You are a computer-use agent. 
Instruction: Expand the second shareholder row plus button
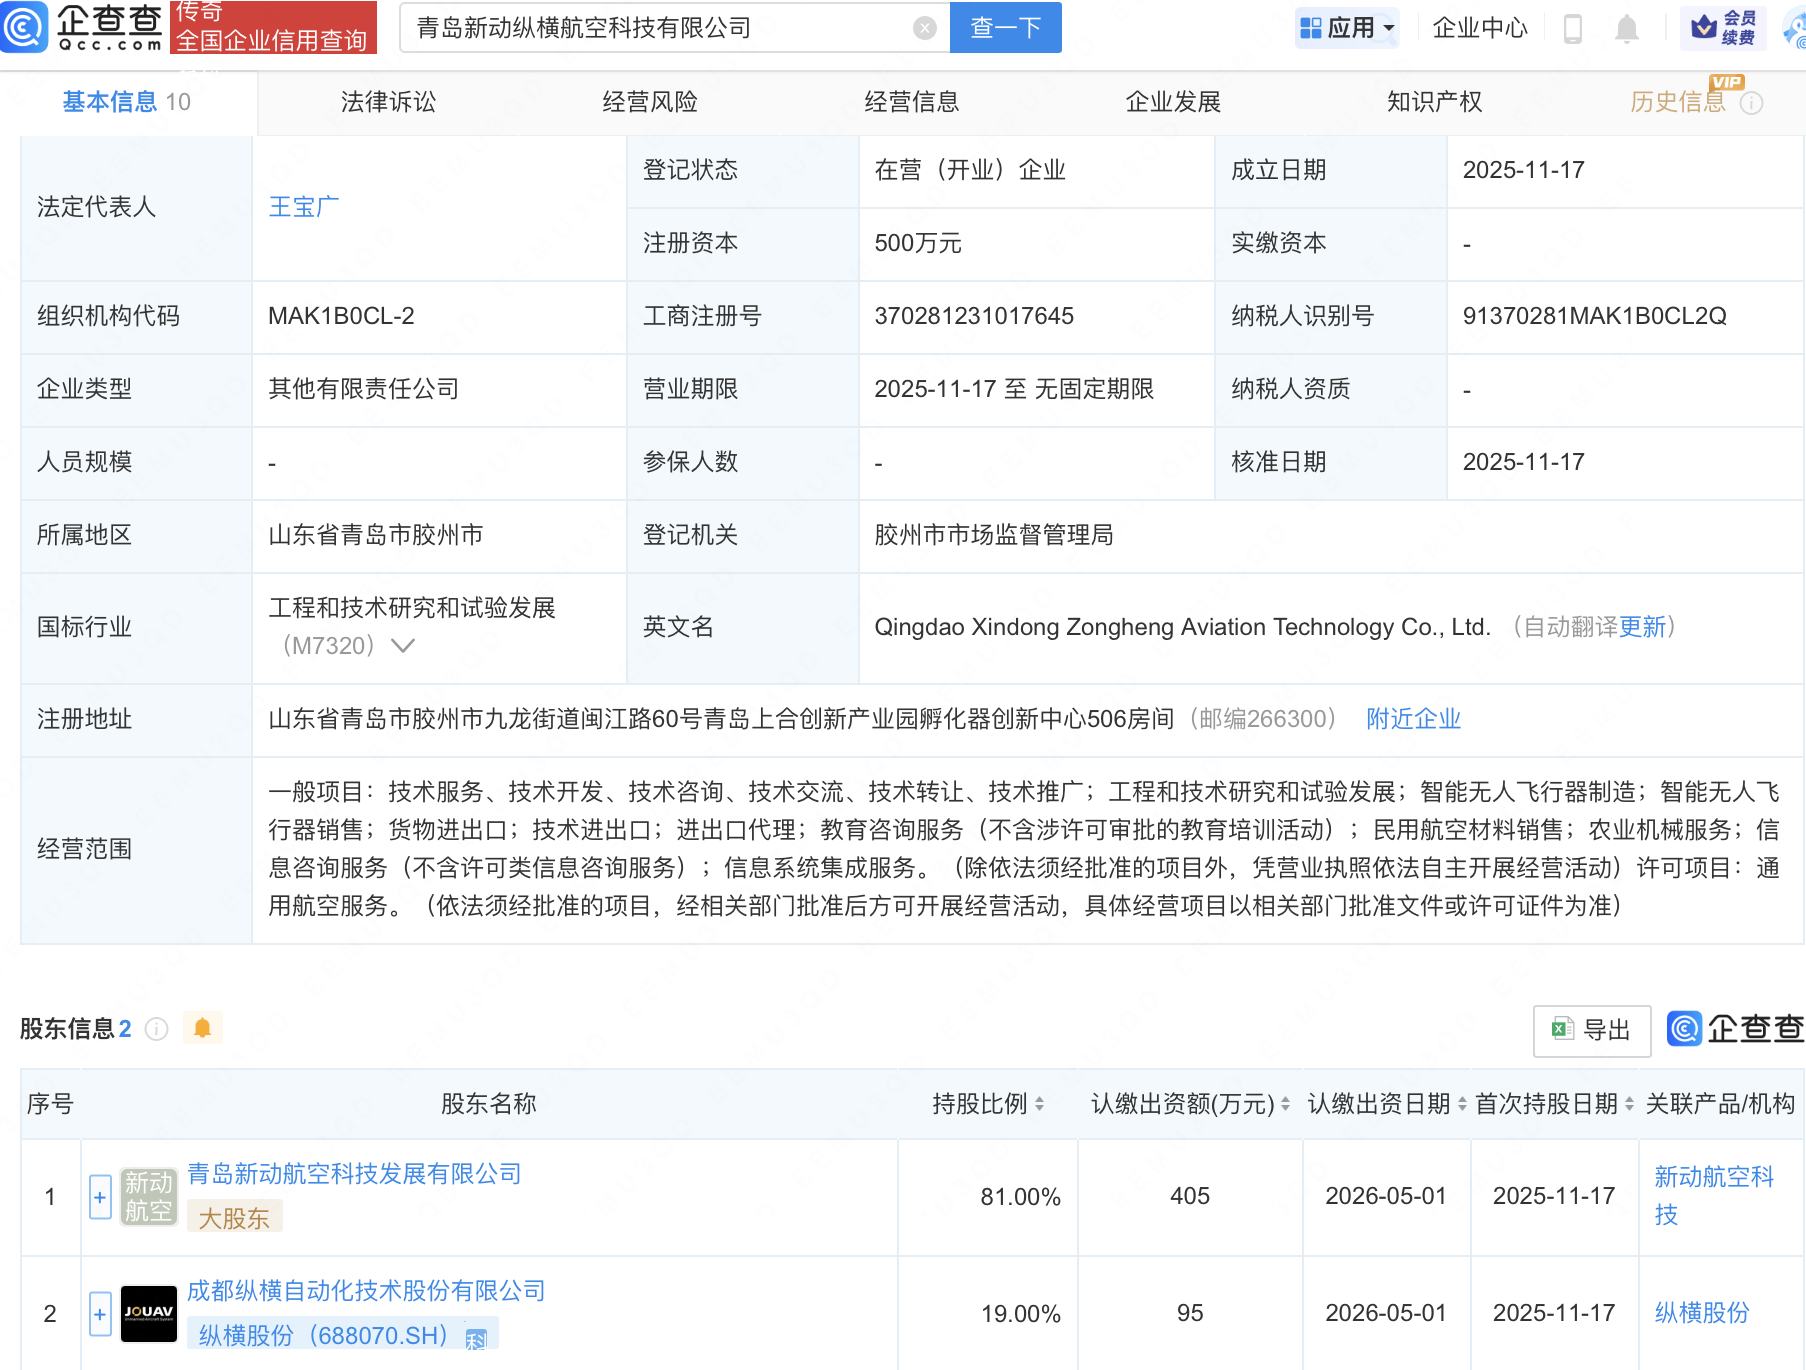[x=100, y=1314]
